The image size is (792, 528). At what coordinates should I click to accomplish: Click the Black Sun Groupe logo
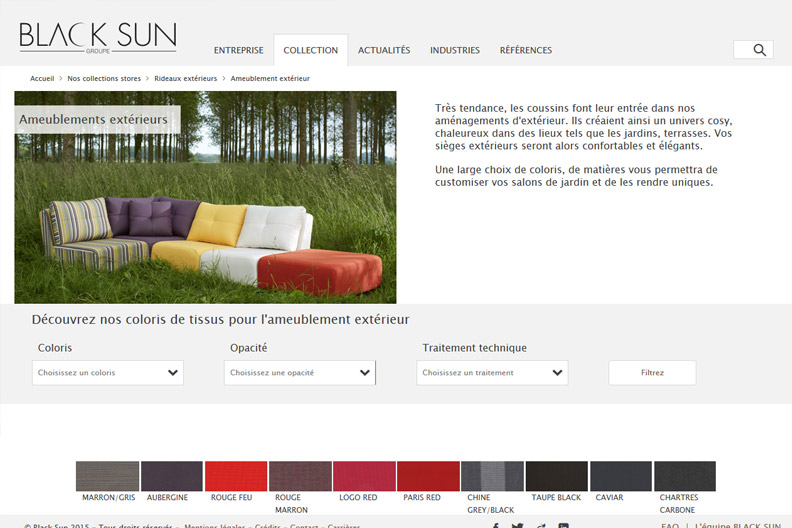coord(98,38)
